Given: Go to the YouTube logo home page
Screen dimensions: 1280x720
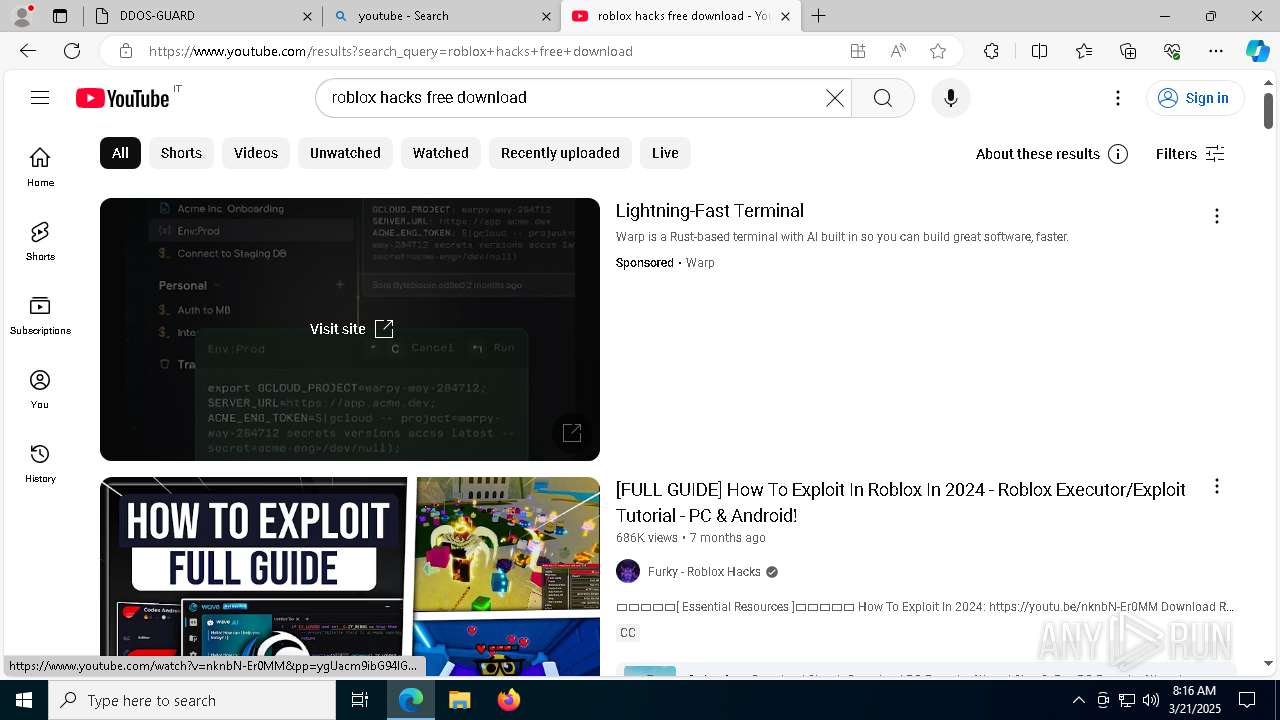Looking at the screenshot, I should [x=123, y=98].
